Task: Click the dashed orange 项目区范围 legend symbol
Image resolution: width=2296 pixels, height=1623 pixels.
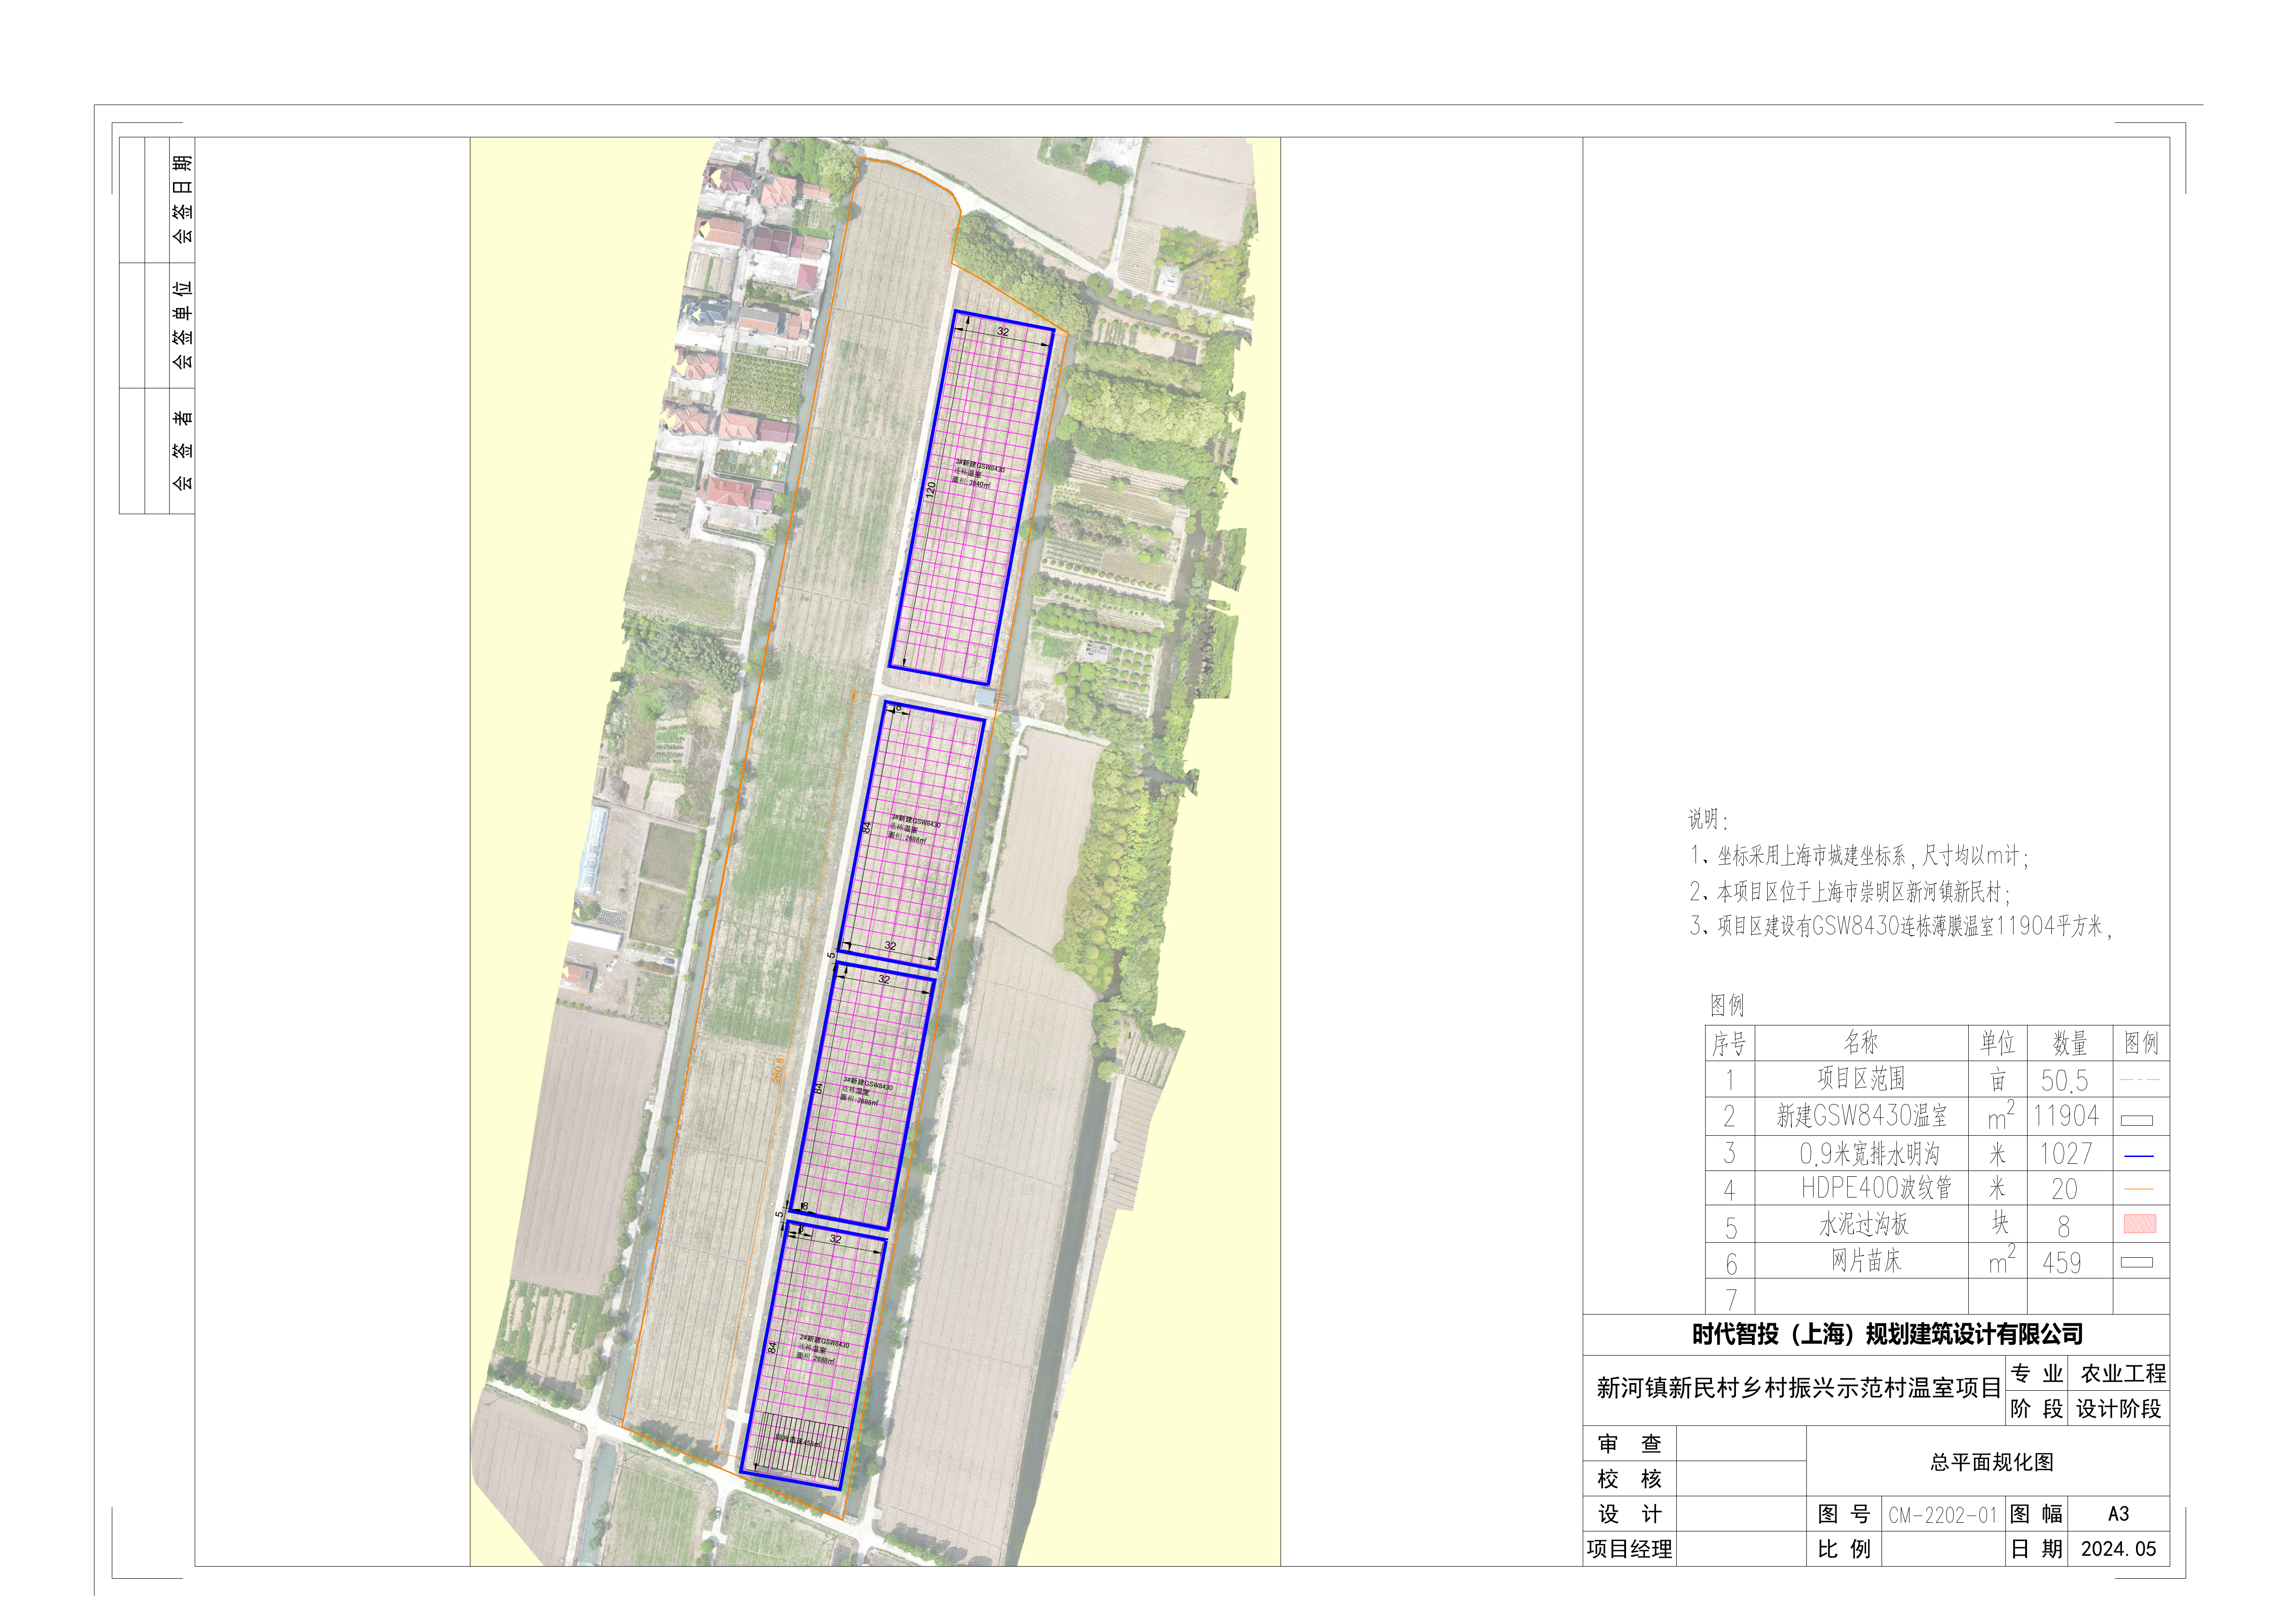Action: coord(2139,1080)
